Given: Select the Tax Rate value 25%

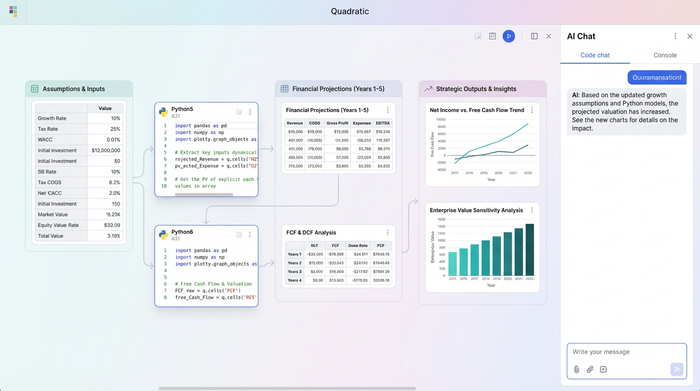Looking at the screenshot, I should [x=115, y=129].
